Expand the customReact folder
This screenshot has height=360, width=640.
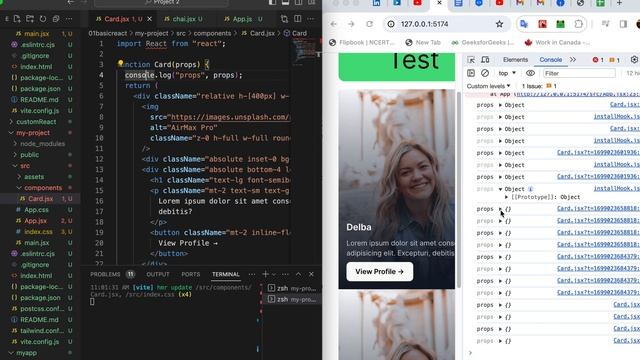[x=36, y=122]
